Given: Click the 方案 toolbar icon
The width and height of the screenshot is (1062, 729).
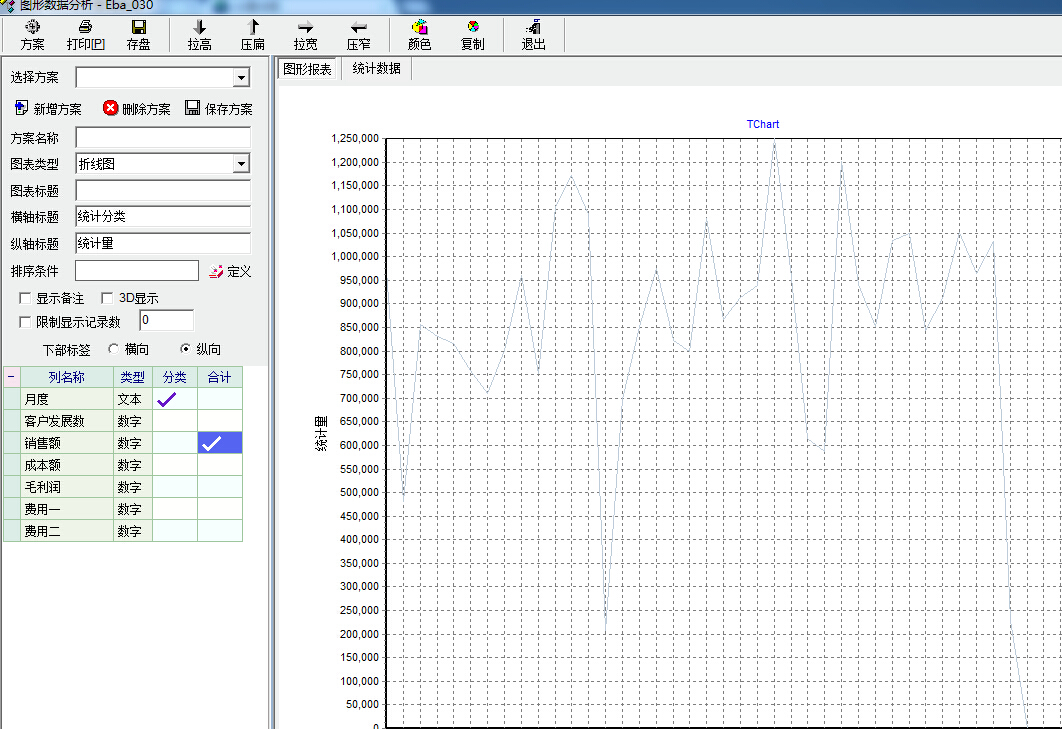Looking at the screenshot, I should 33,34.
